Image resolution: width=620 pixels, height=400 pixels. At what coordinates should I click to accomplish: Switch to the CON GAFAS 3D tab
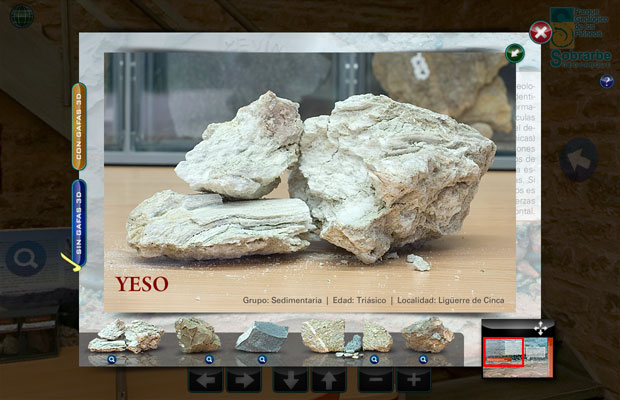point(79,127)
